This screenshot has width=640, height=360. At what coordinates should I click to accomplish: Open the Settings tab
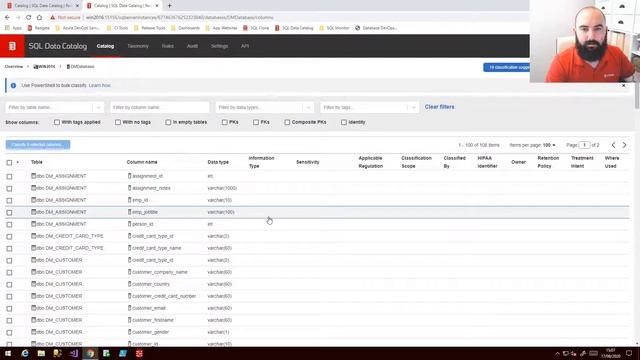220,46
